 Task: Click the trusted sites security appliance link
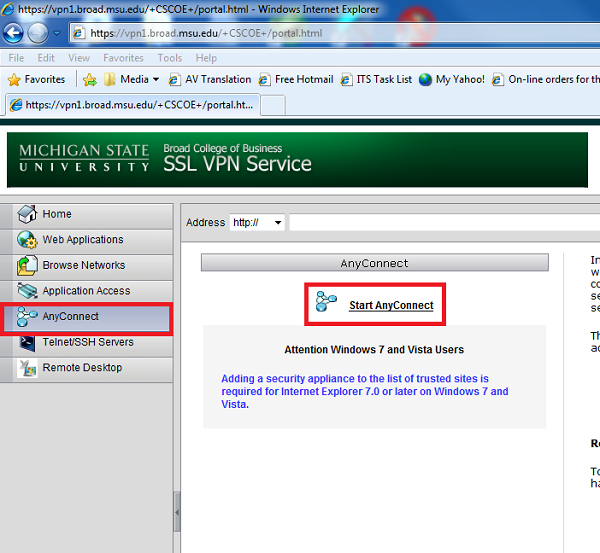point(365,391)
